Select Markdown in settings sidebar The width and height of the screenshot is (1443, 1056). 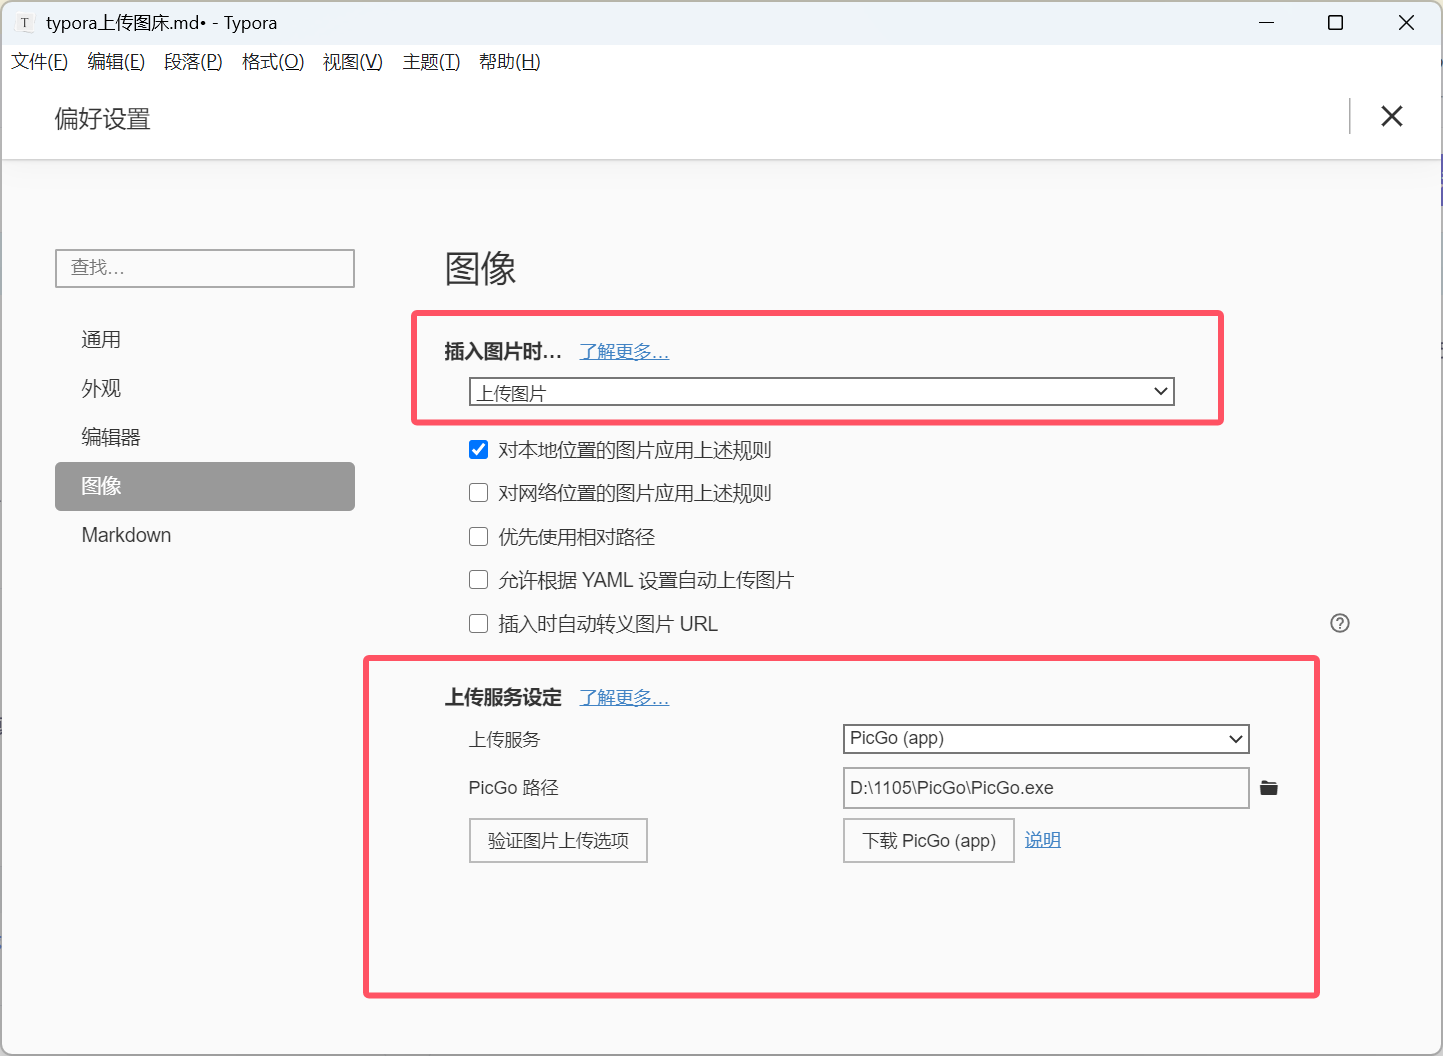127,535
